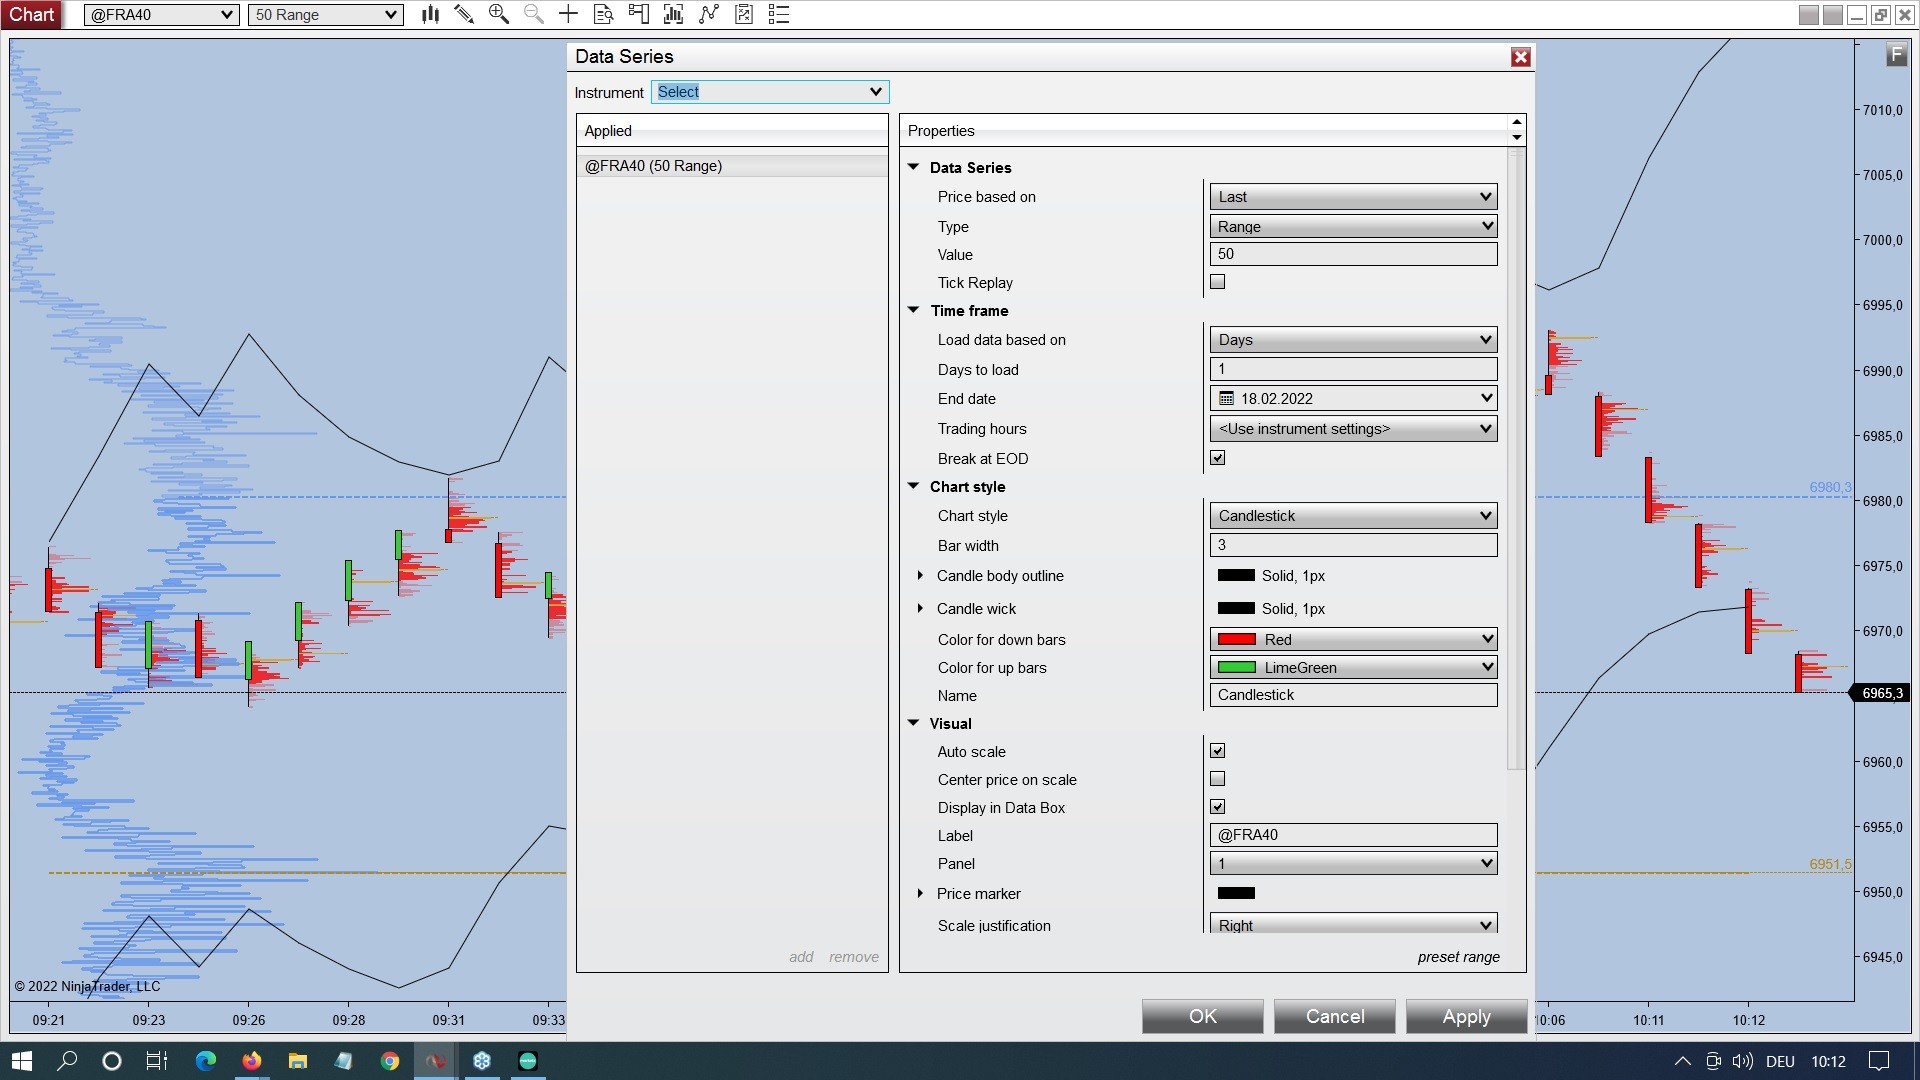This screenshot has height=1080, width=1920.
Task: Enable the Tick Replay checkbox
Action: [1217, 282]
